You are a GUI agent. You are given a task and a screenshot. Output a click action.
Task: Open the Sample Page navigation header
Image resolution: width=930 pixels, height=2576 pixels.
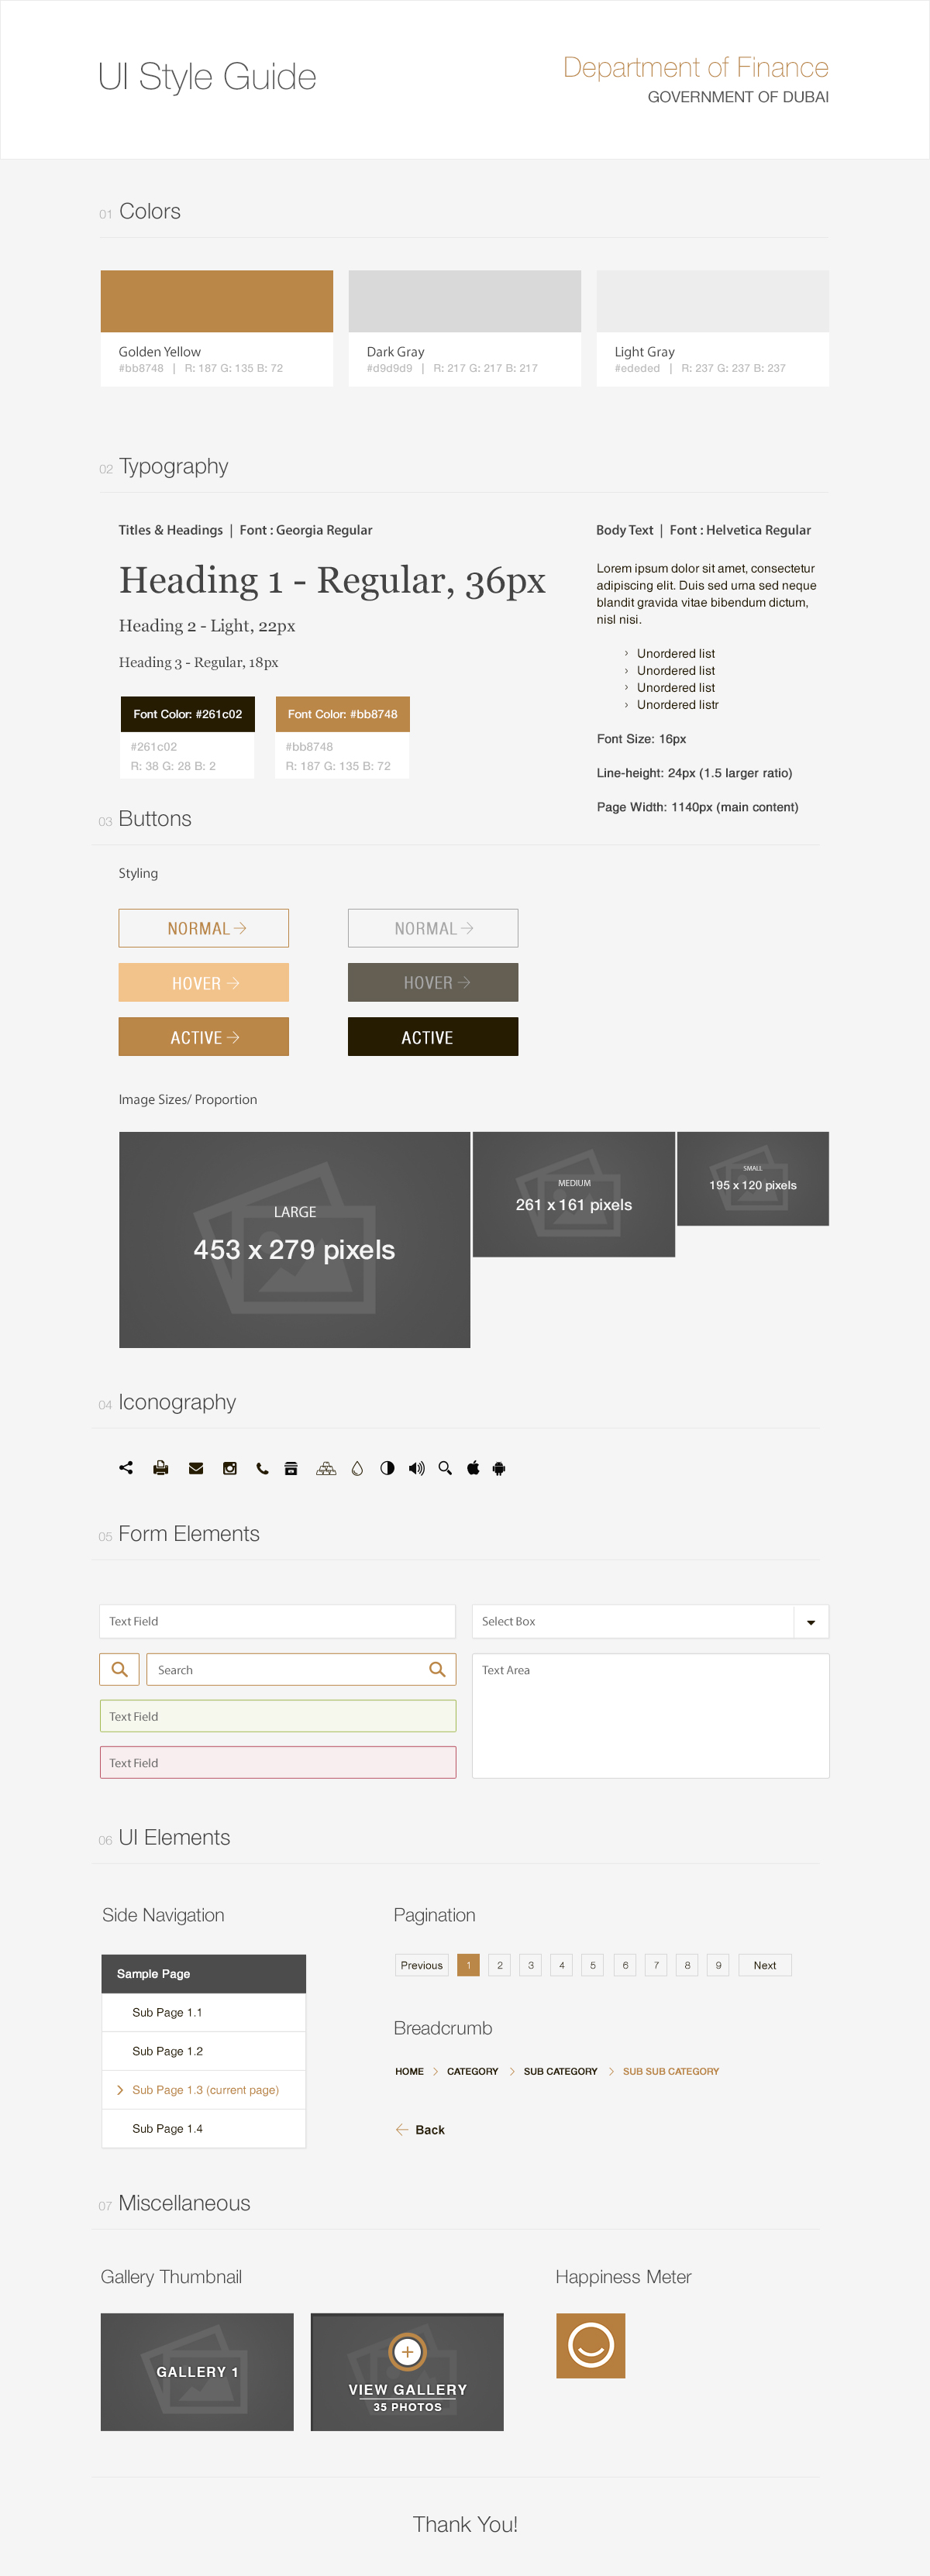tap(203, 1973)
